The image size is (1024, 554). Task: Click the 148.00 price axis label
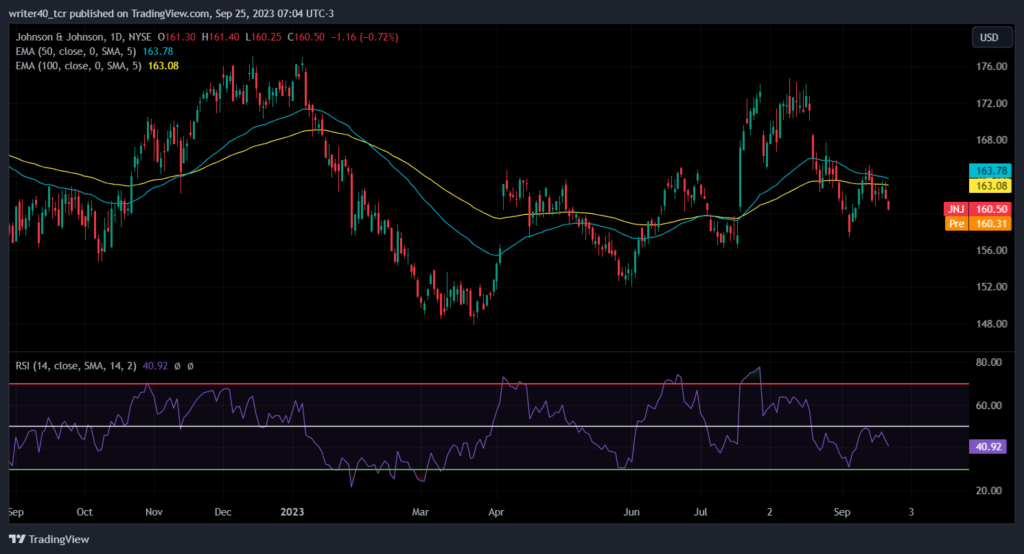coord(991,323)
